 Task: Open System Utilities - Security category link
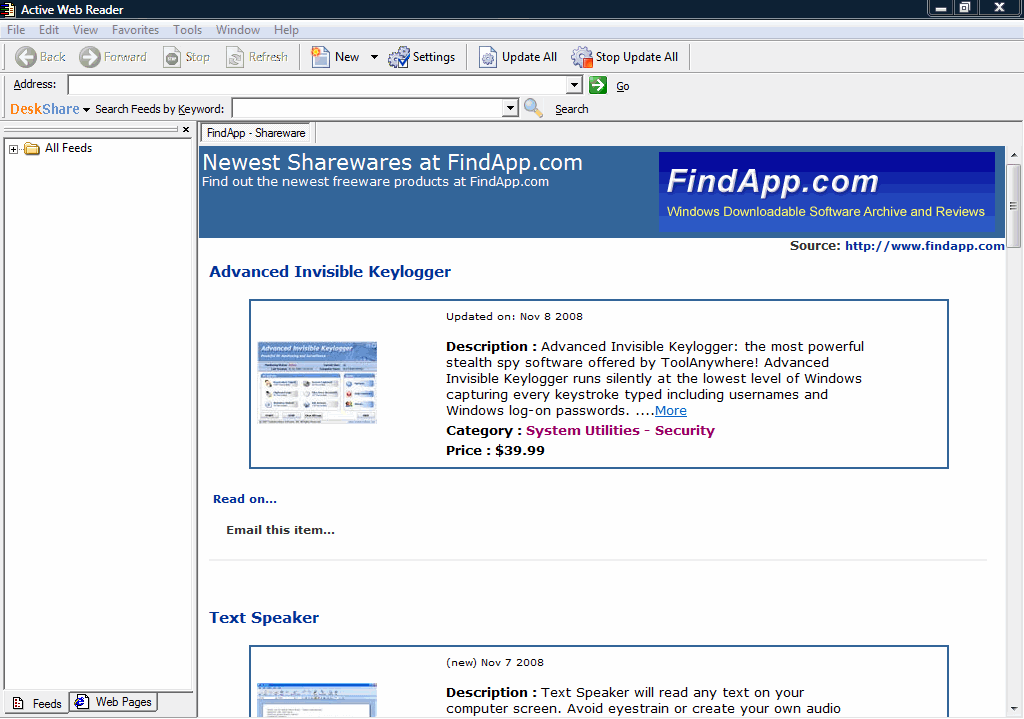620,431
